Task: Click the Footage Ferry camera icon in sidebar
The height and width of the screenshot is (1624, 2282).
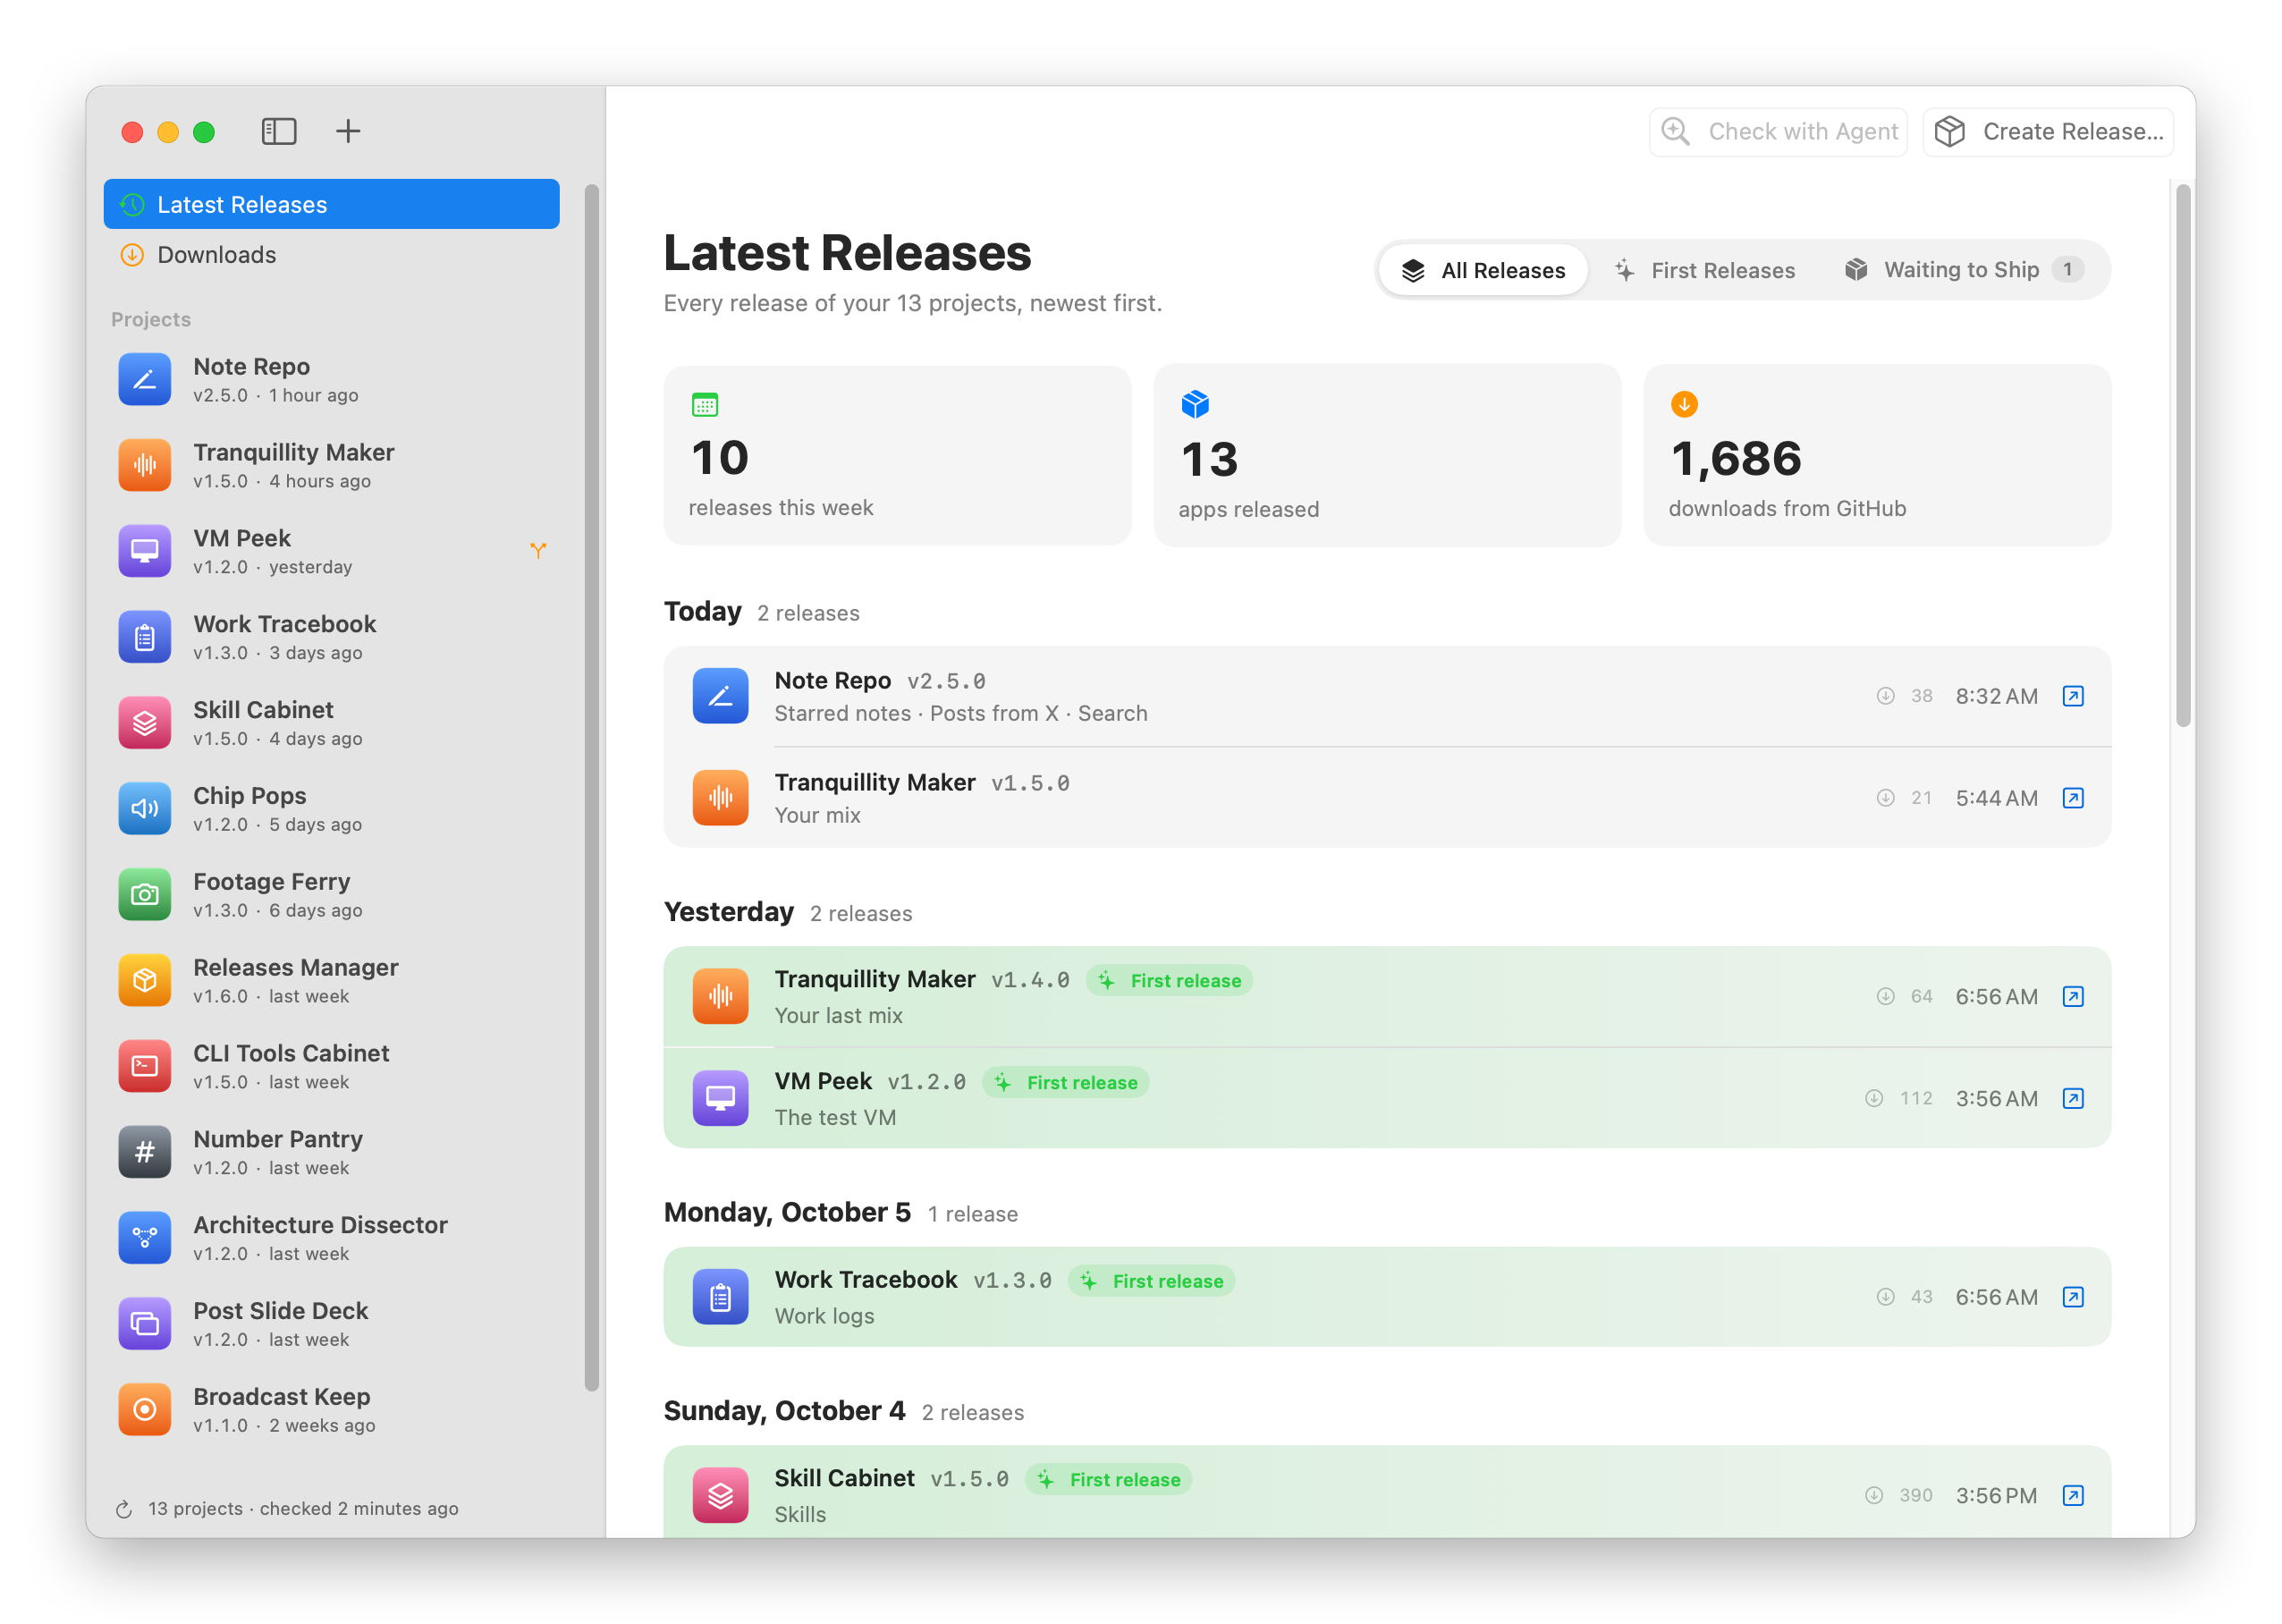Action: click(x=145, y=895)
